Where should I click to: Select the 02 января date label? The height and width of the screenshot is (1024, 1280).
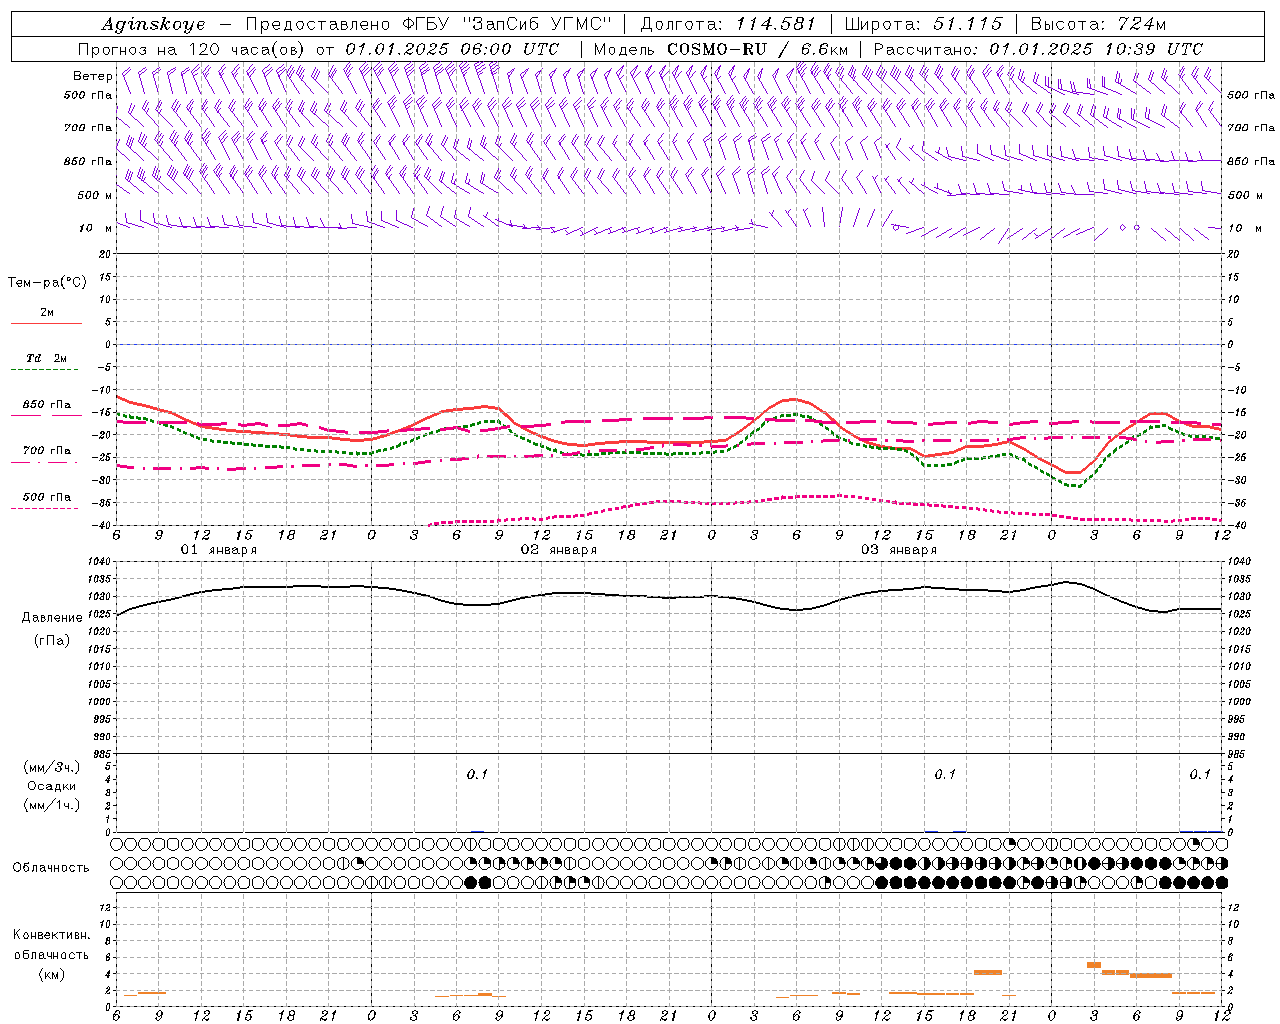click(x=558, y=550)
